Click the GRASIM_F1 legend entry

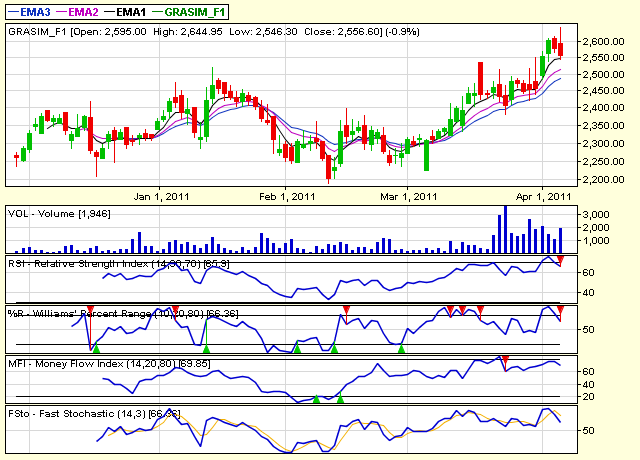click(189, 12)
